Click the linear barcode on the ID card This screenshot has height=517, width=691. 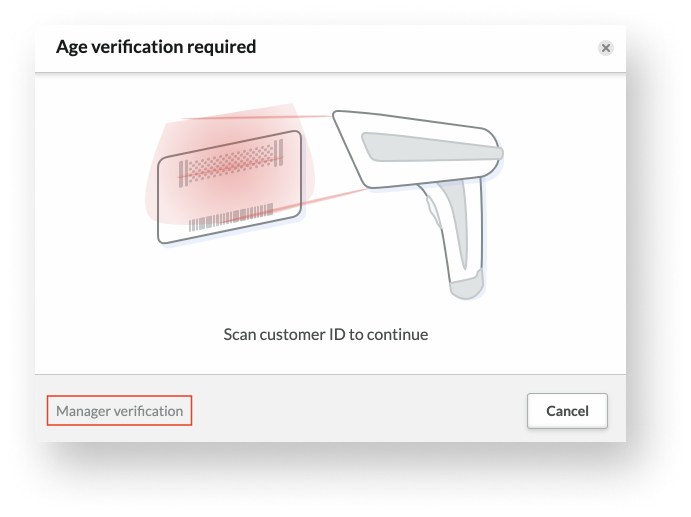(x=231, y=217)
